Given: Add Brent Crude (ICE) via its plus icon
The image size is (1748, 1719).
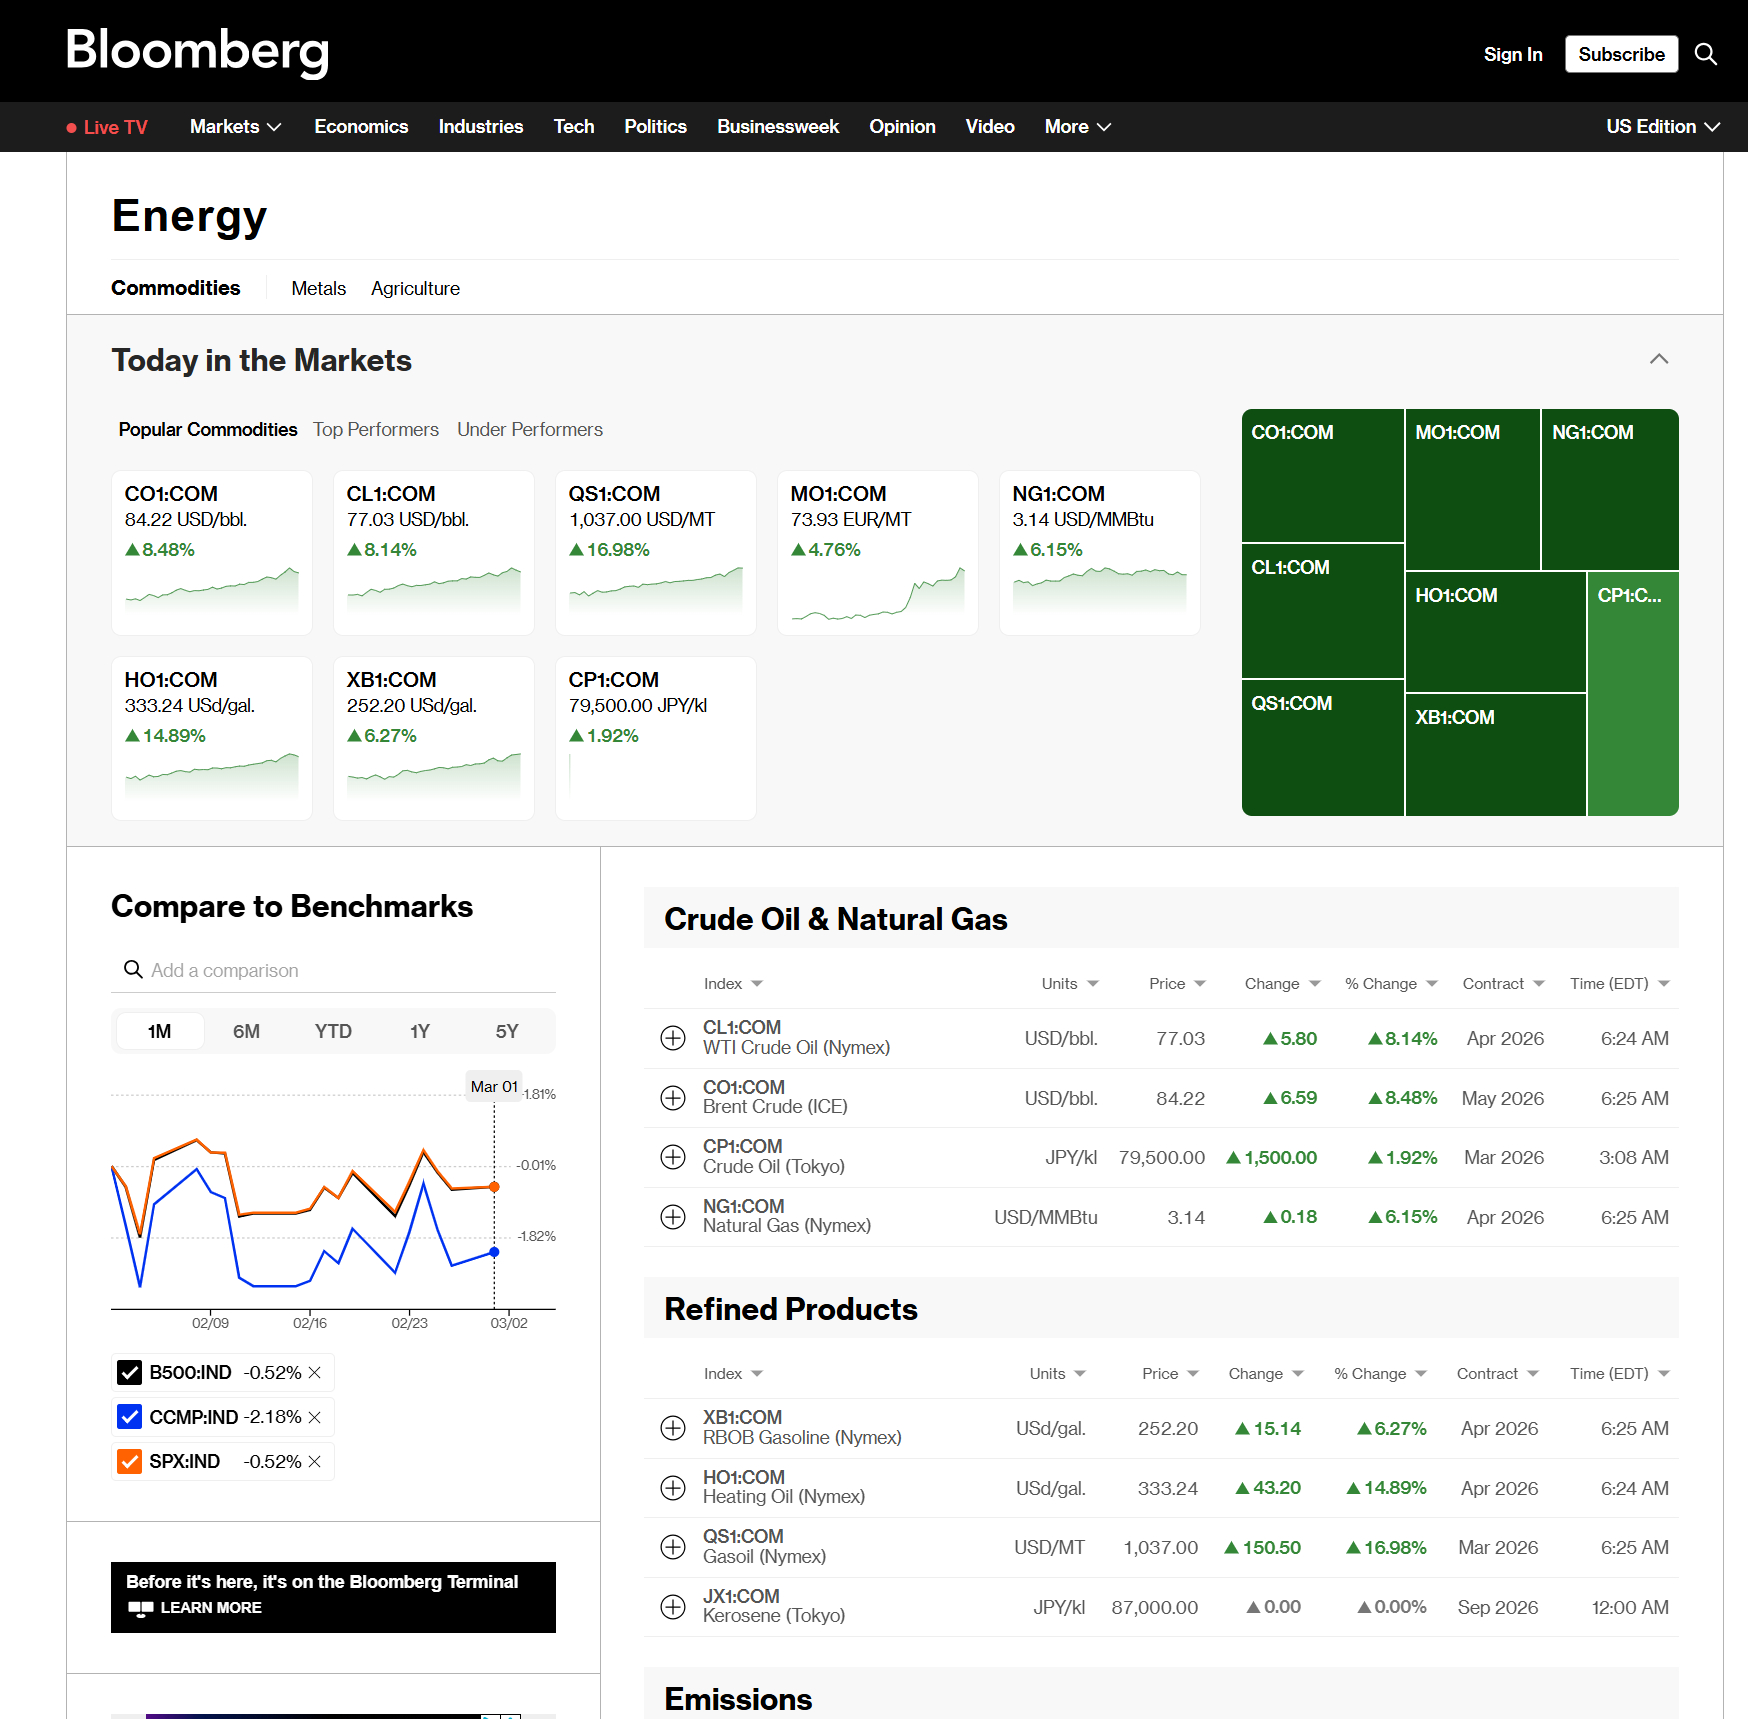Looking at the screenshot, I should pos(673,1098).
